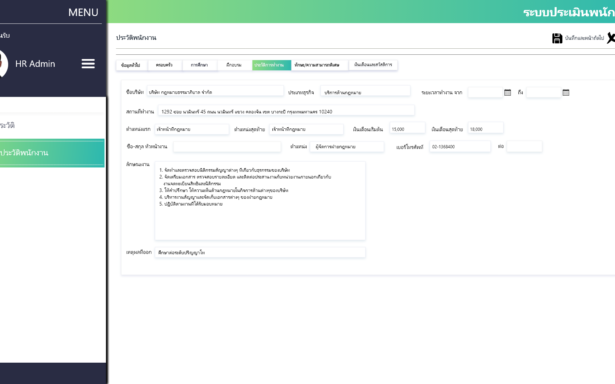Viewport: 615px width, 384px height.
Task: Switch to the ครอบครัว (family) tab
Action: [164, 65]
